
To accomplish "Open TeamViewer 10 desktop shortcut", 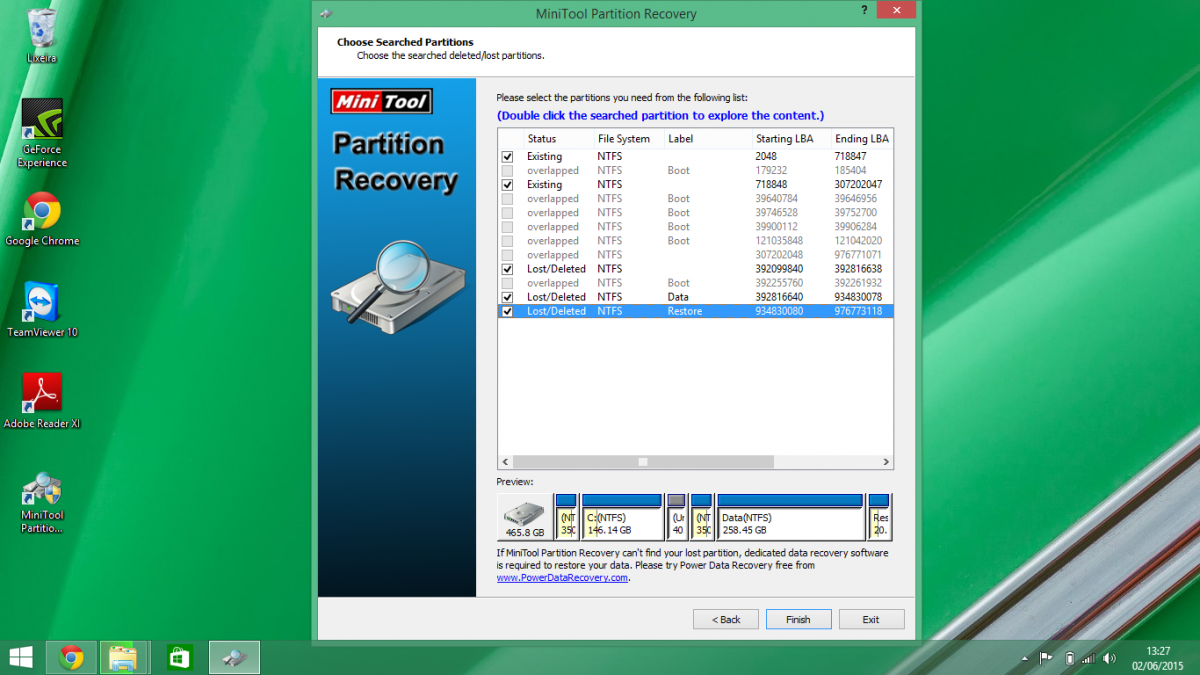I will 42,309.
